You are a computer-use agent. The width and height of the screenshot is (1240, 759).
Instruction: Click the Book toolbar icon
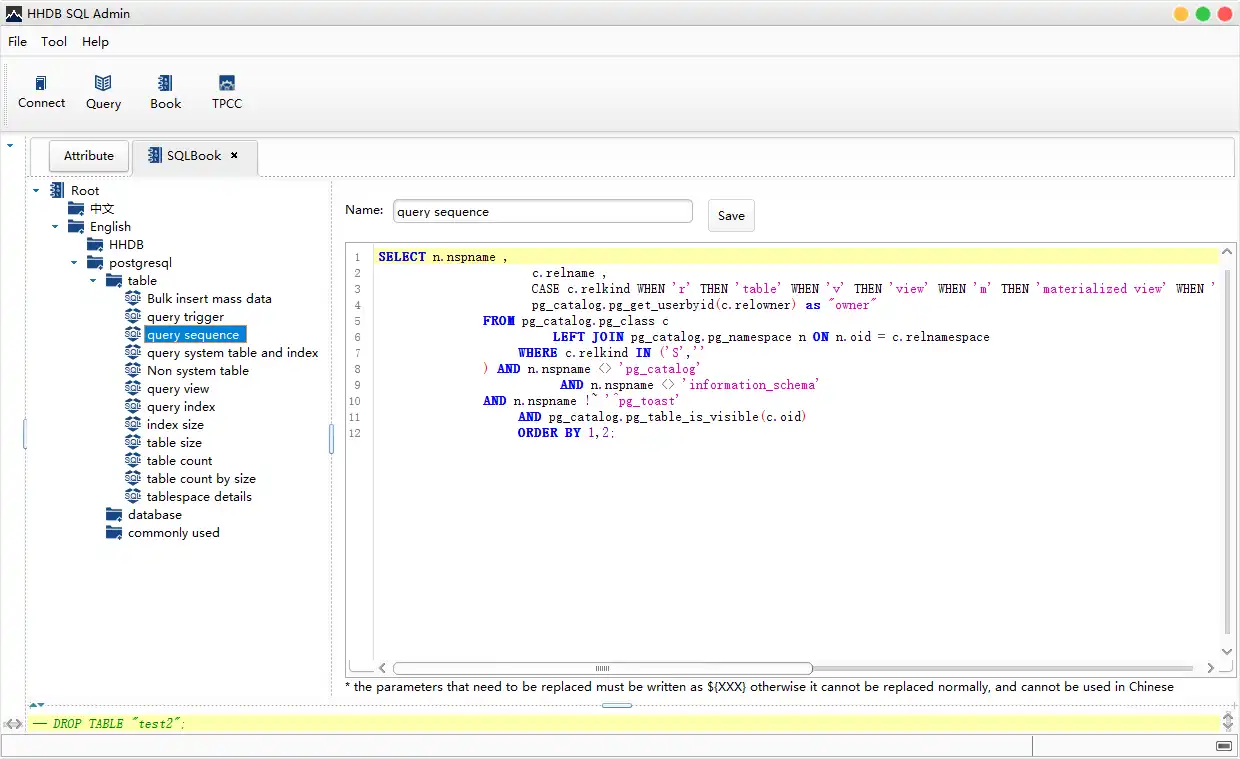click(165, 84)
